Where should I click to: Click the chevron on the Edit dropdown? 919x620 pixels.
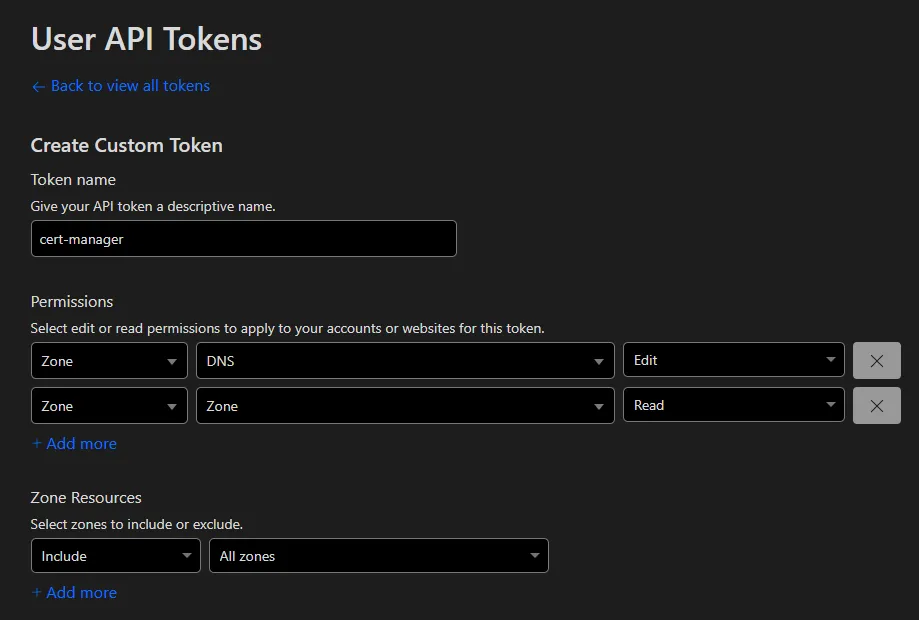pyautogui.click(x=830, y=360)
